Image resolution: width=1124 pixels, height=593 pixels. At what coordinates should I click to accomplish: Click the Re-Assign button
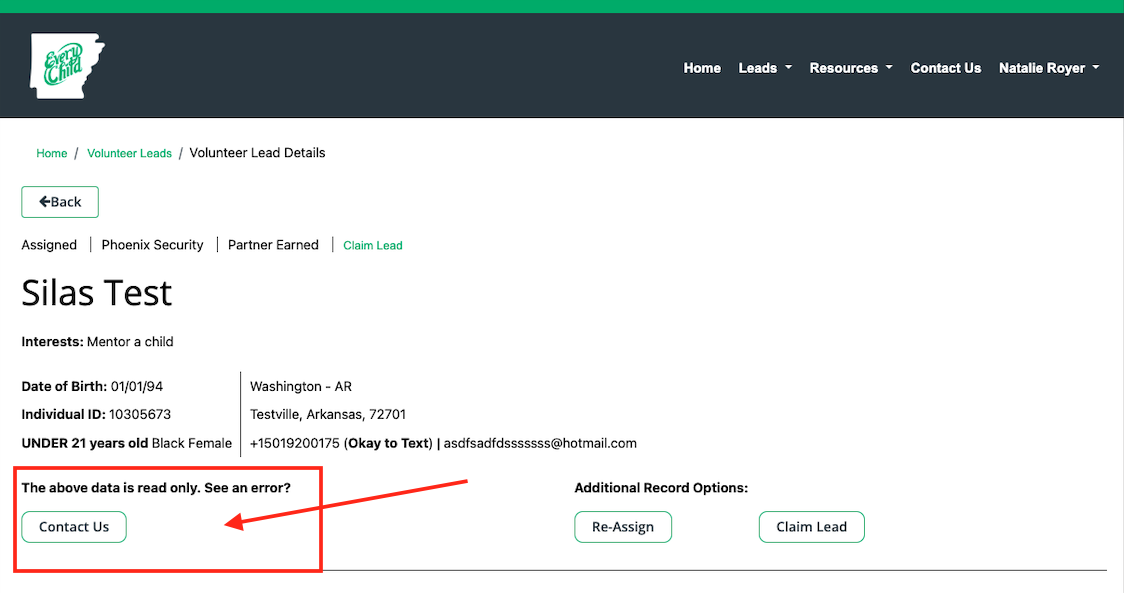[x=623, y=527]
